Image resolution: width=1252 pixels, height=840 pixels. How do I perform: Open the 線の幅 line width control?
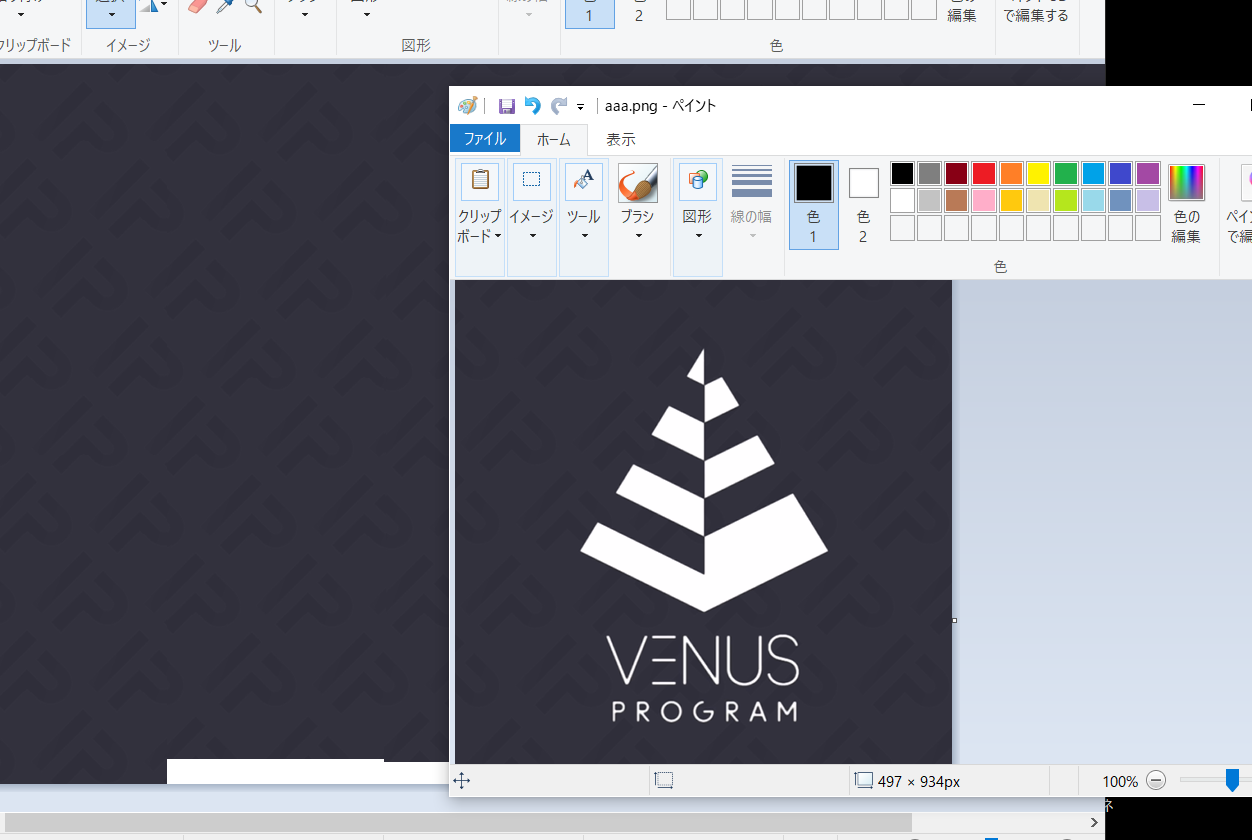pos(752,204)
